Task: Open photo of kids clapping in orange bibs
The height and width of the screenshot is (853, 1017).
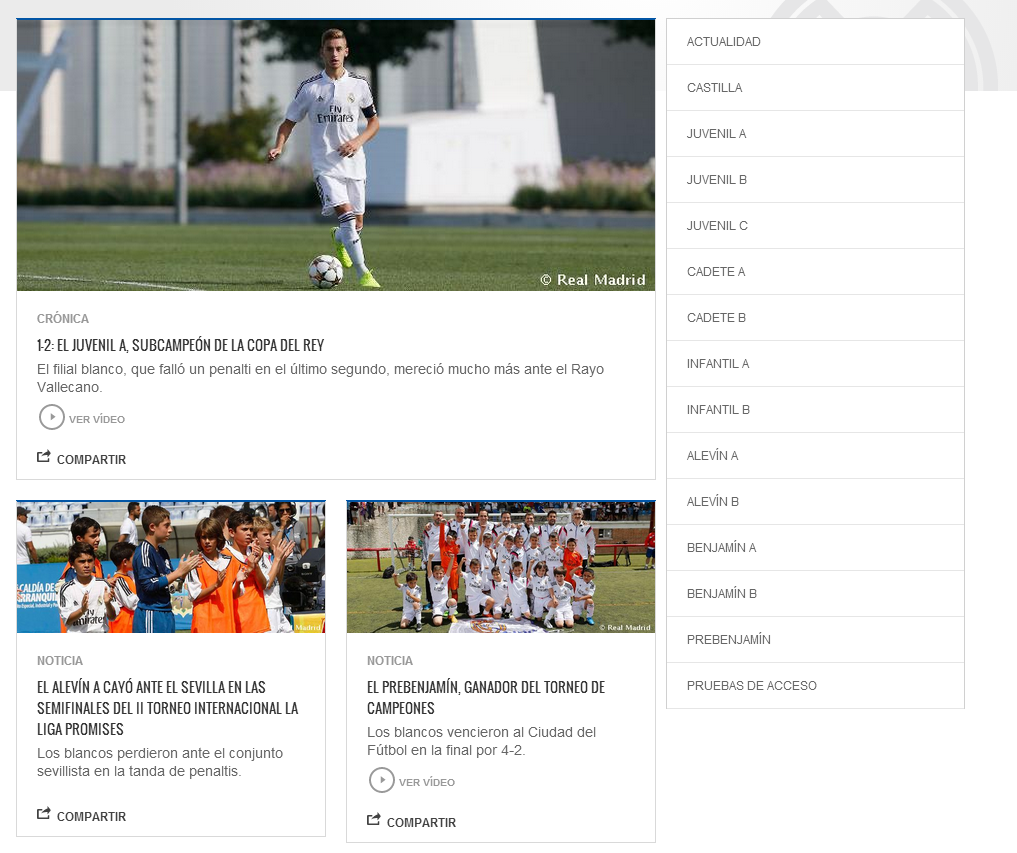Action: tap(171, 567)
